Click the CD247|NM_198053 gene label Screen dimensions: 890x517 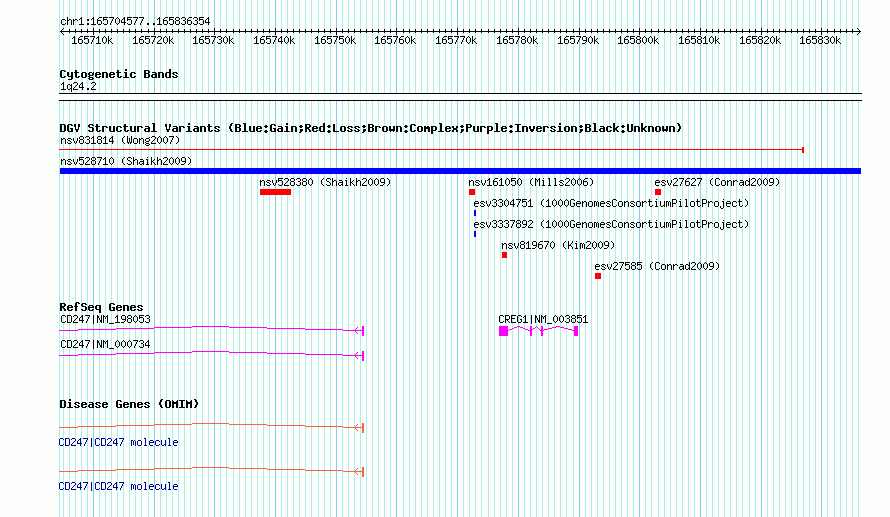pyautogui.click(x=106, y=319)
